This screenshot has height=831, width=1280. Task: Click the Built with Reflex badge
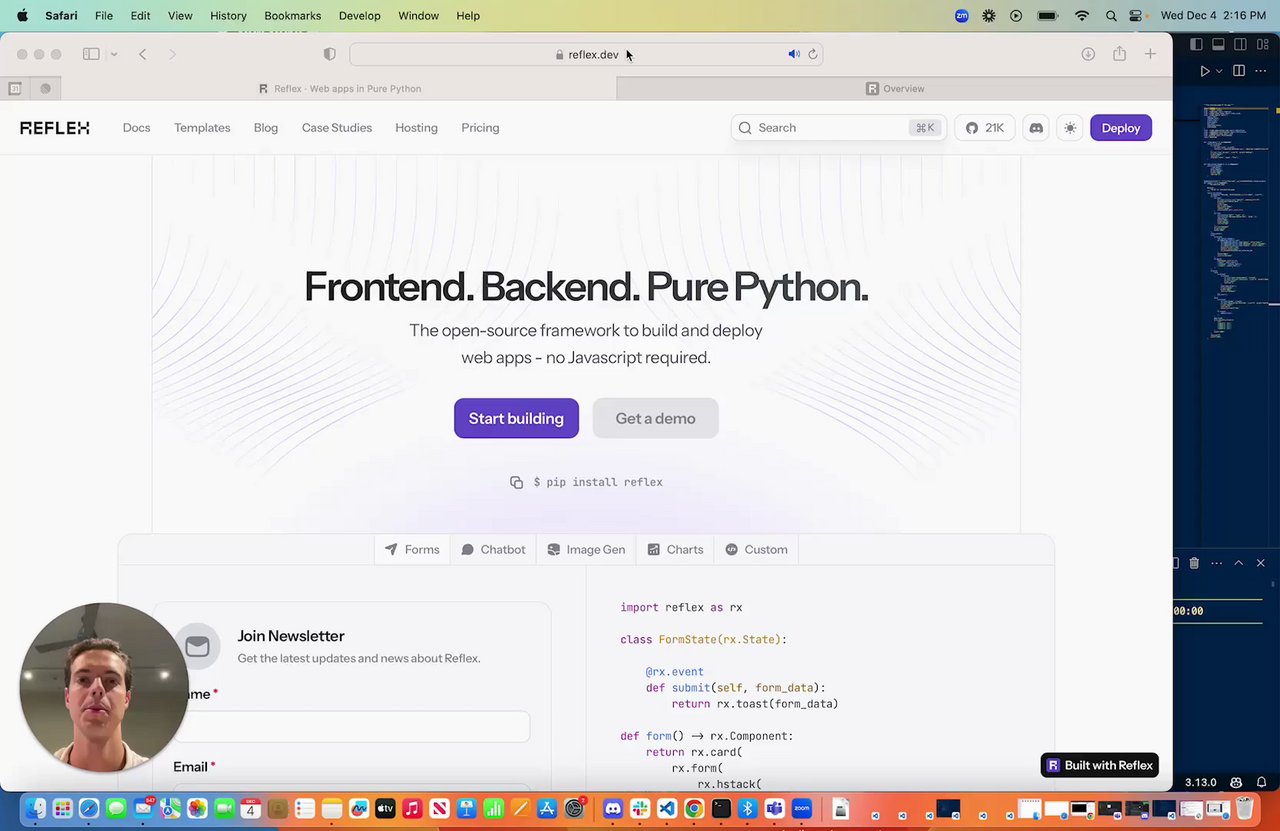pyautogui.click(x=1100, y=765)
